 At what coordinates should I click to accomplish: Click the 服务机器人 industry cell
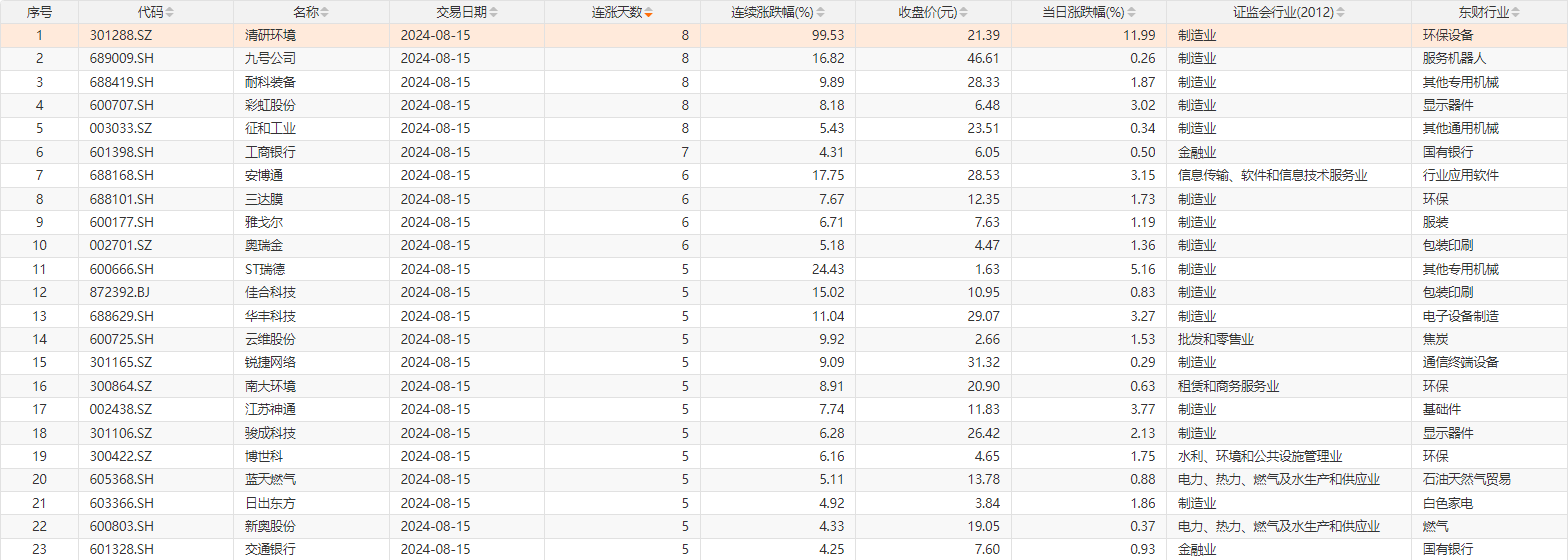1454,58
